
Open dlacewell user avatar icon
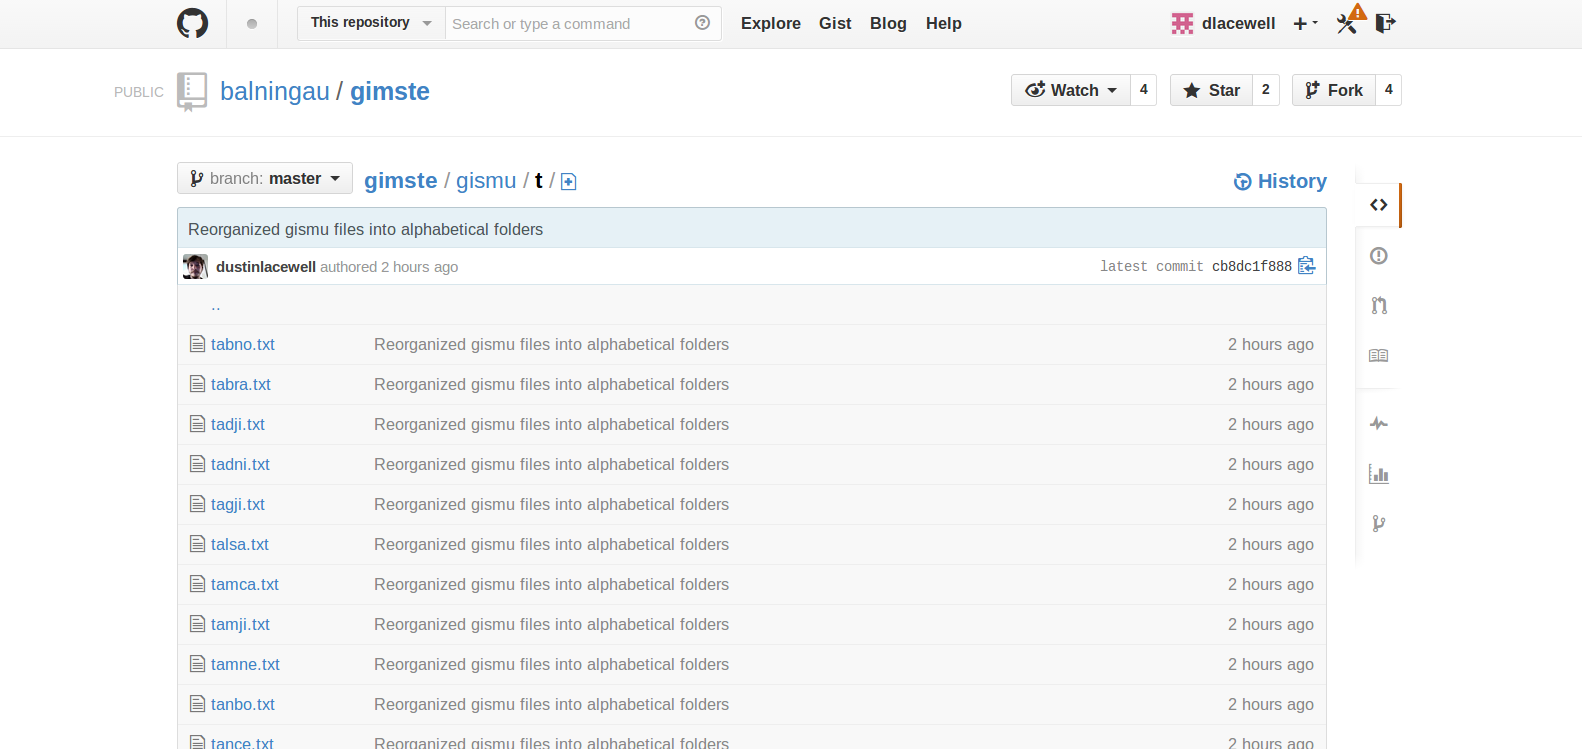1183,23
